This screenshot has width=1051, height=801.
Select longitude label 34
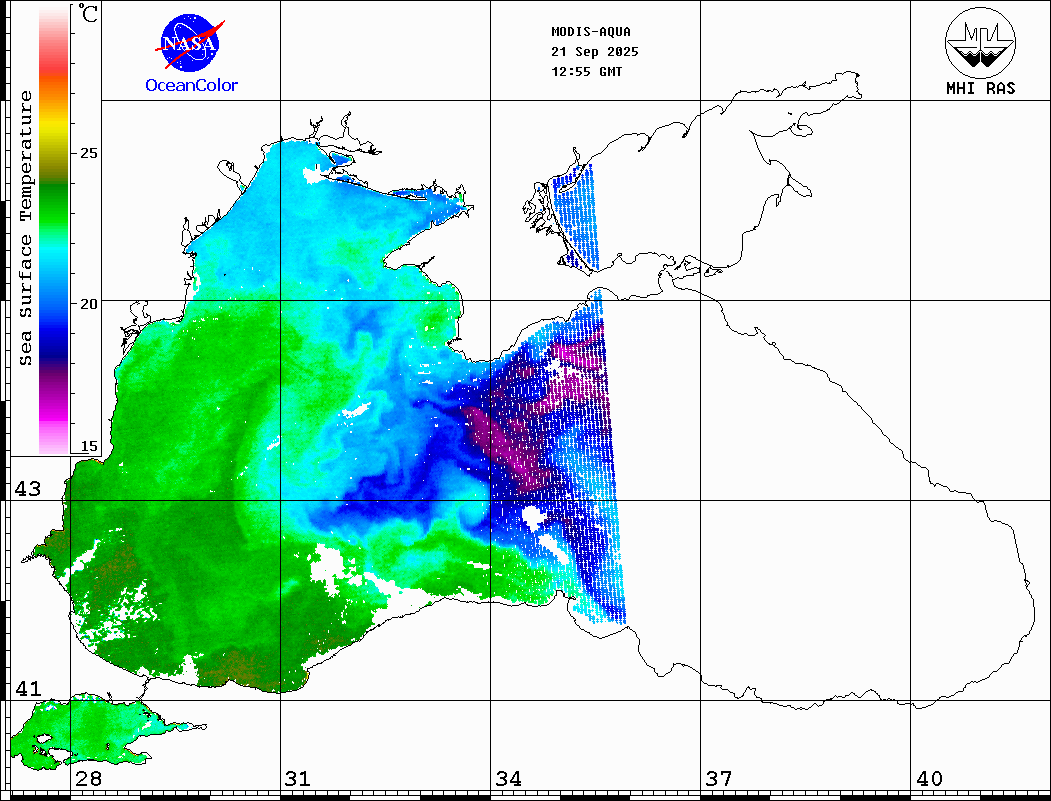coord(507,778)
